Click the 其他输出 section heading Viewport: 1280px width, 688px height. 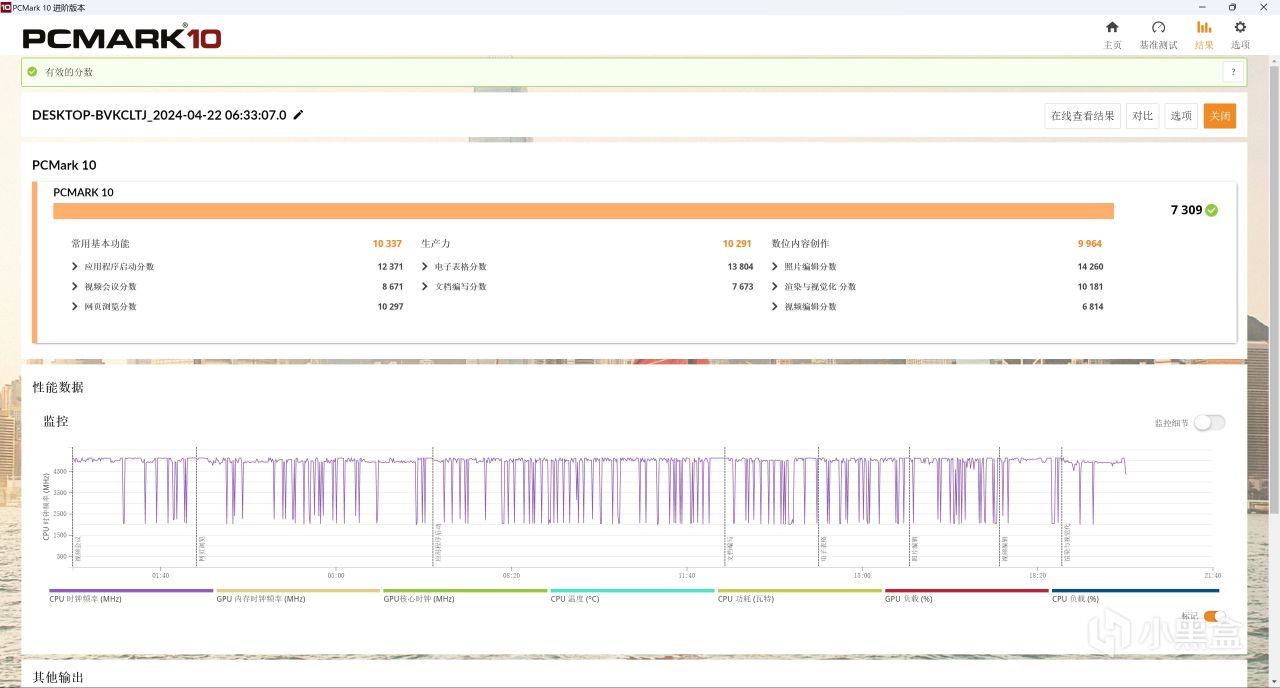coord(58,677)
